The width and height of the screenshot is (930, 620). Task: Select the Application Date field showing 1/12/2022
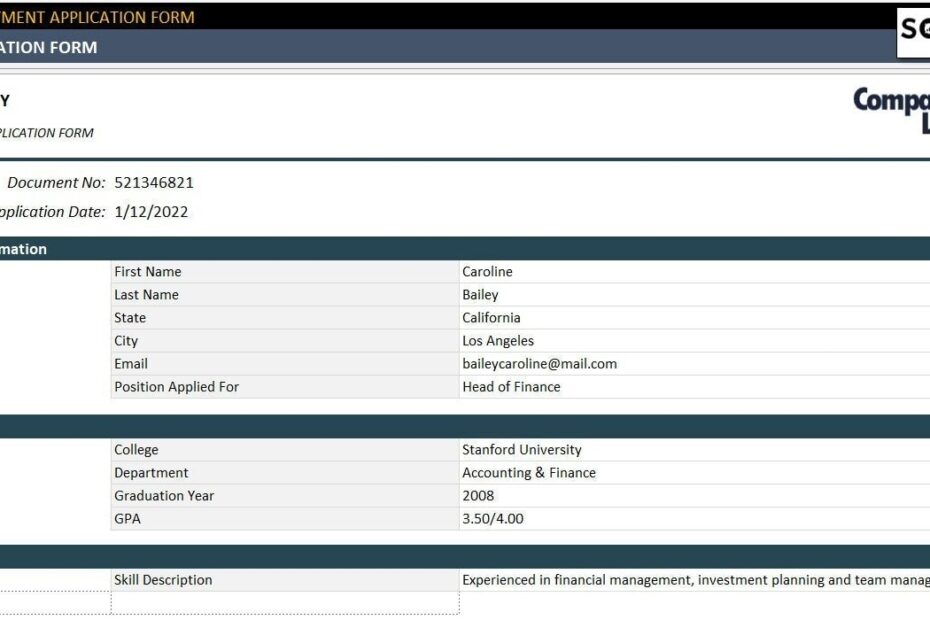pos(152,212)
